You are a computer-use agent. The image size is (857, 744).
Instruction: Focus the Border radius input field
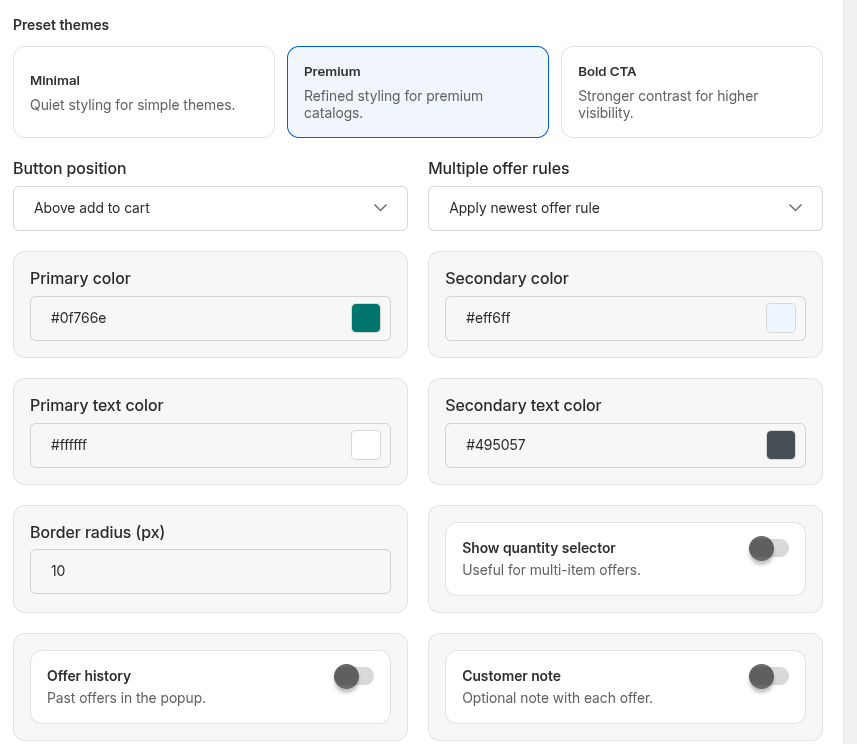point(210,571)
